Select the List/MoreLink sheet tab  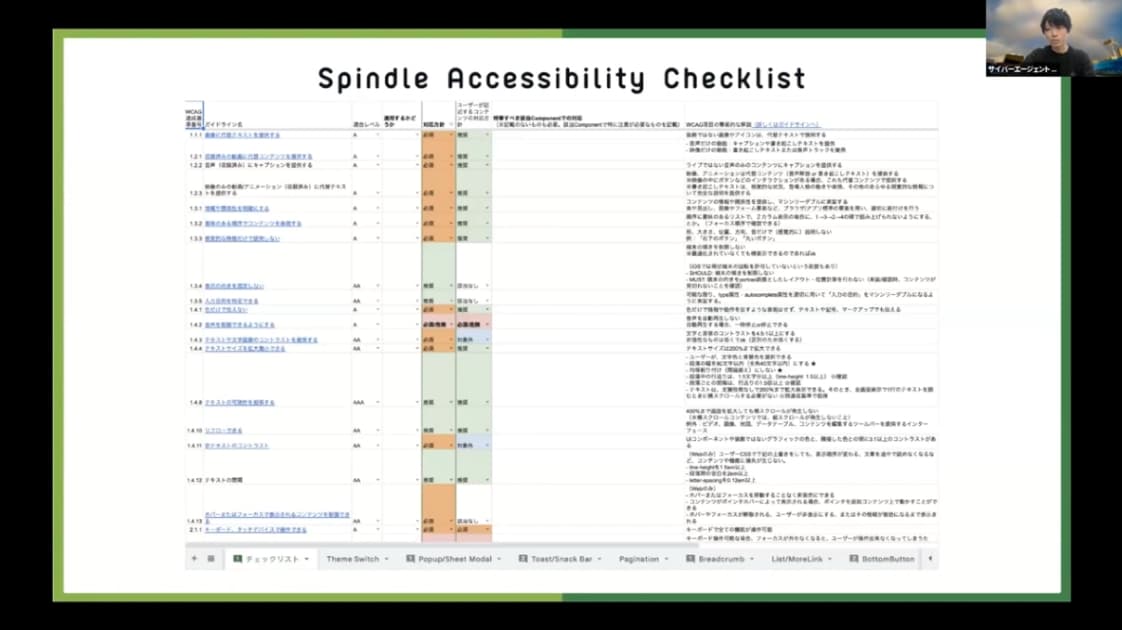coord(797,559)
